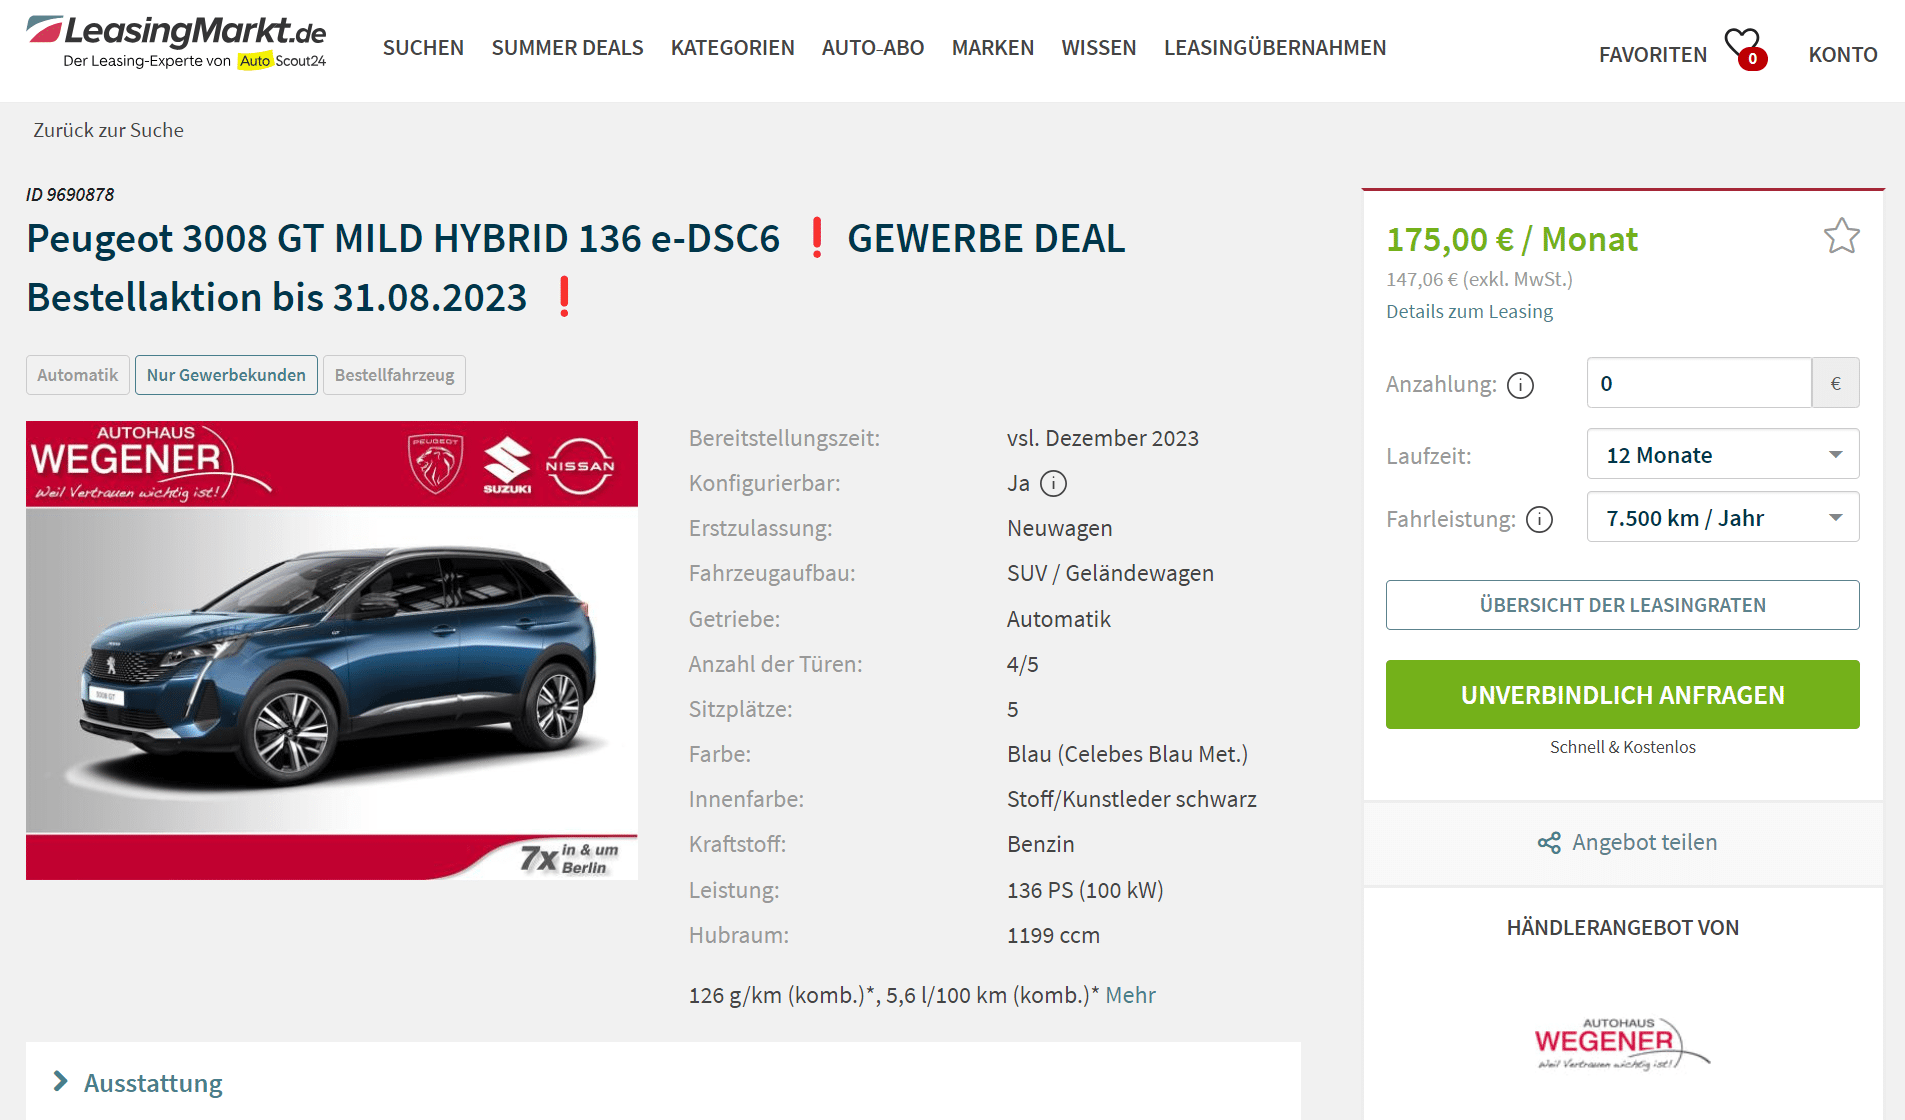Show info about Fahrleistung
The height and width of the screenshot is (1120, 1905).
pyautogui.click(x=1540, y=520)
